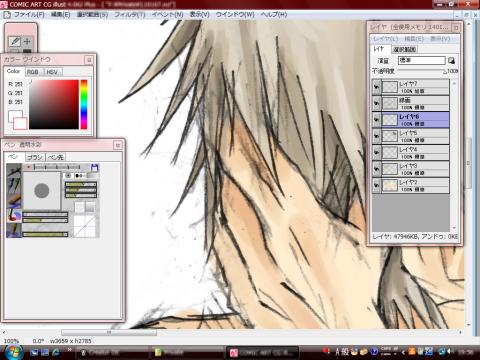The image size is (480, 360).
Task: Click the horizontal canvas scrollbar thumb
Action: click(x=109, y=332)
